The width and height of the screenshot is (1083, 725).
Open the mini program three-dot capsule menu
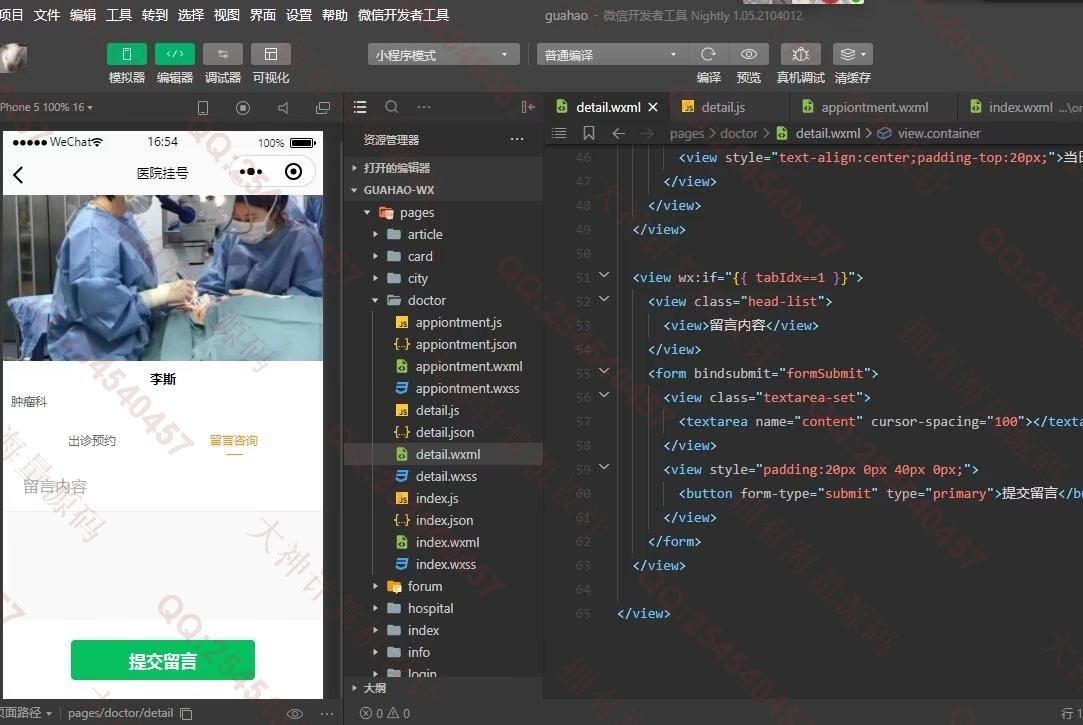251,171
